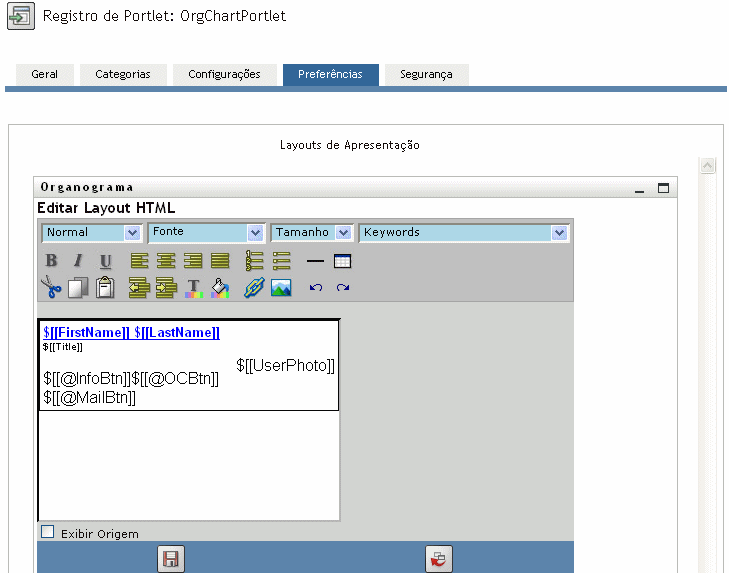Minimize the Organograma panel
The height and width of the screenshot is (573, 729).
[x=640, y=189]
